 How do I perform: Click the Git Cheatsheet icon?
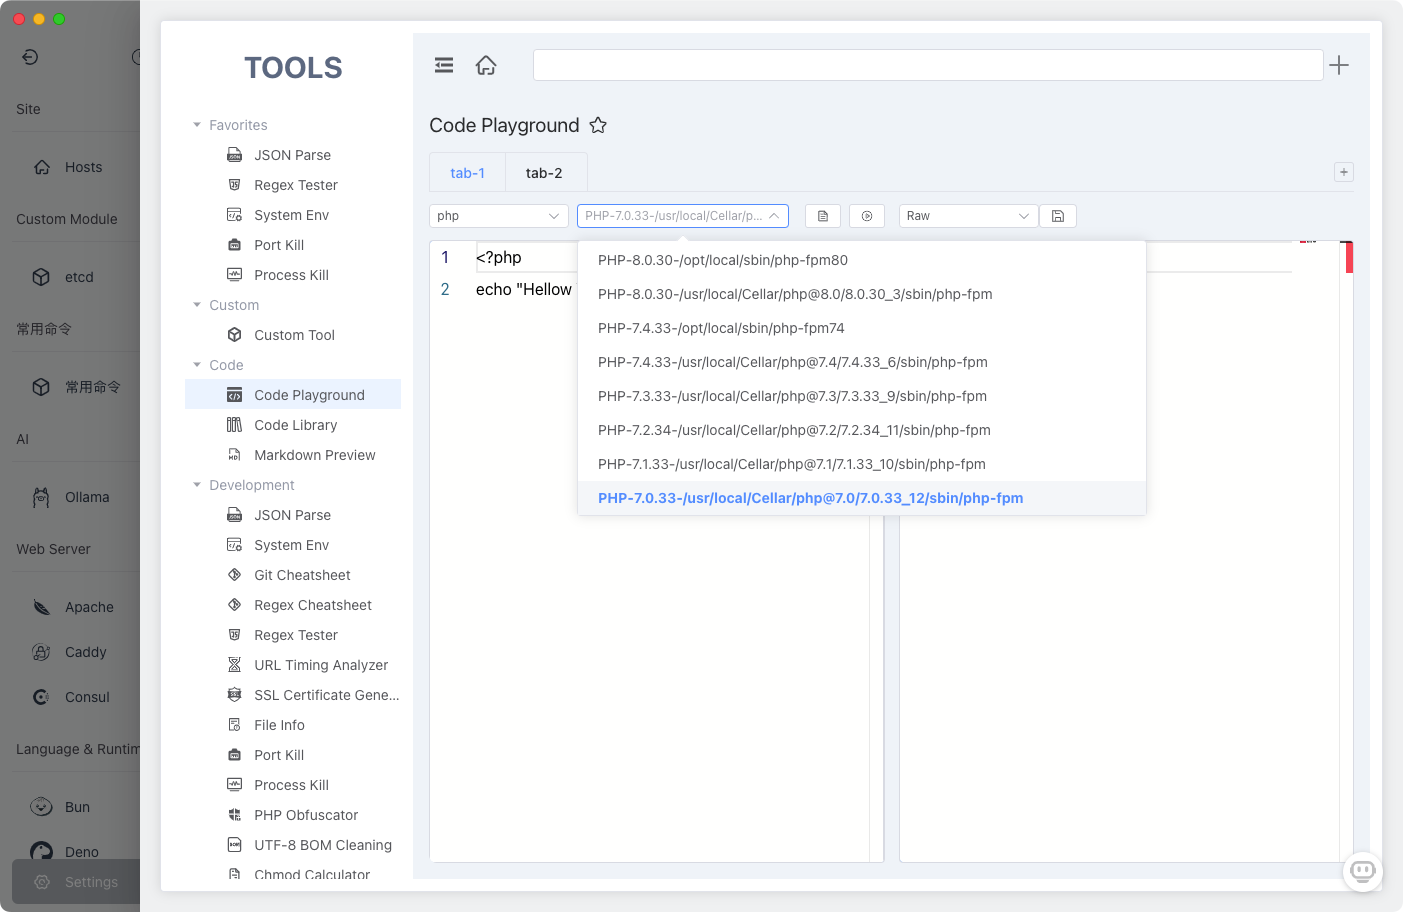234,575
